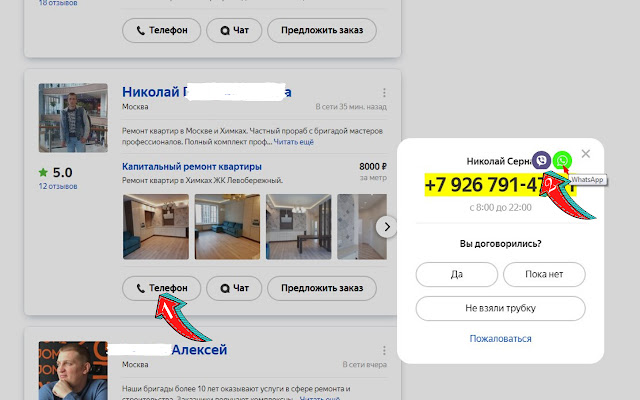Open 18 отзывов reviews link
Viewport: 640px width, 400px height.
(58, 3)
